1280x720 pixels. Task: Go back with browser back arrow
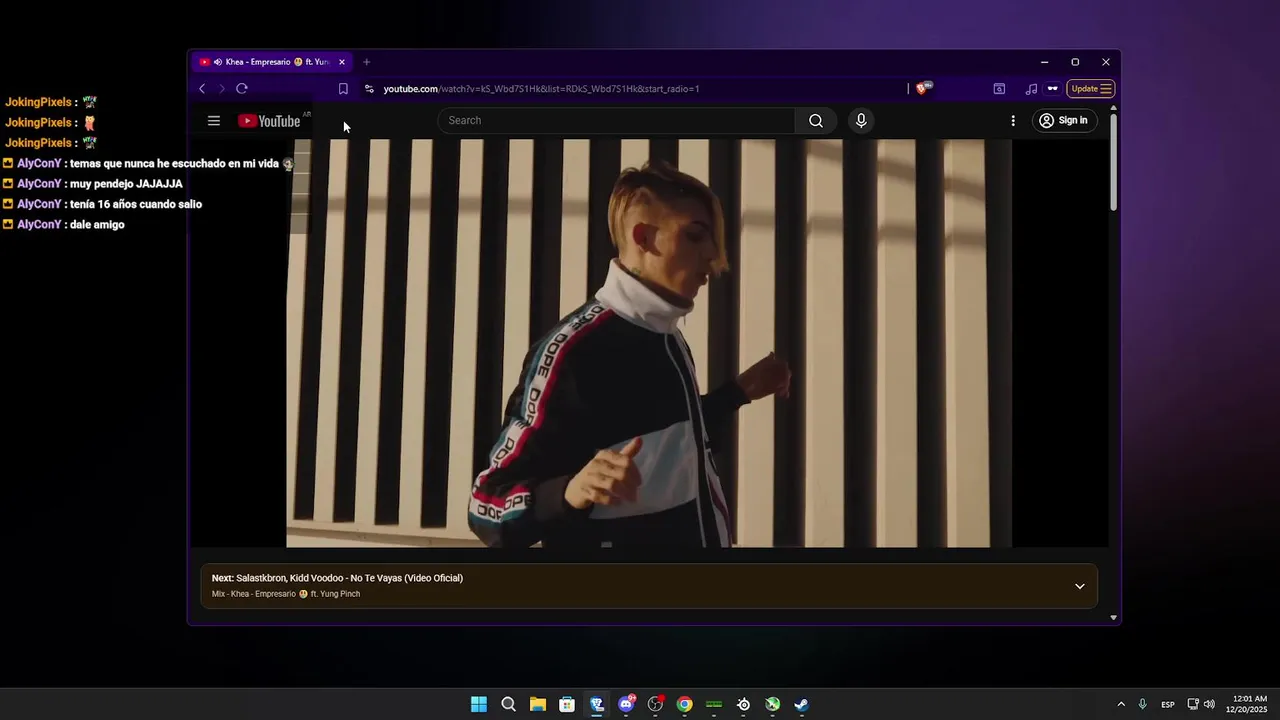tap(202, 89)
